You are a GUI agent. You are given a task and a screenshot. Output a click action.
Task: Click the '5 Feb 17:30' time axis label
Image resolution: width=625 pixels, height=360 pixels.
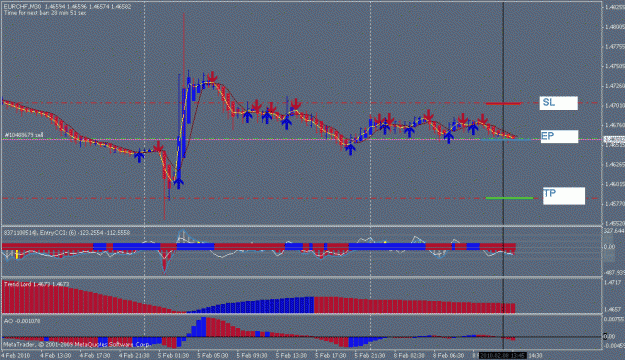click(330, 355)
